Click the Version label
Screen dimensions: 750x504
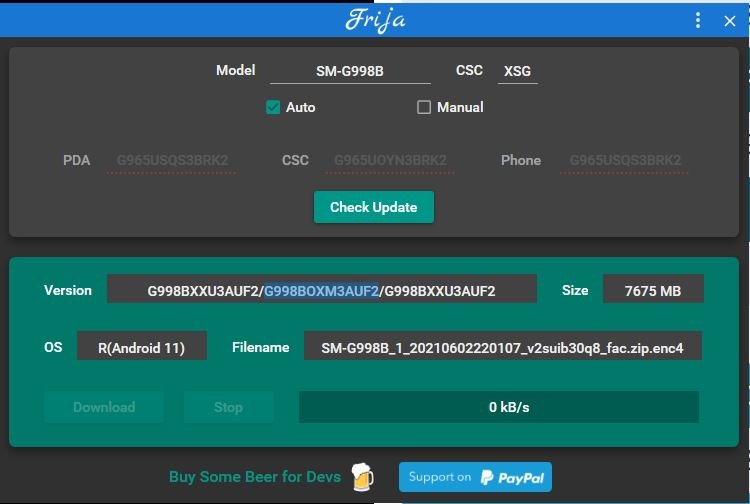tap(68, 290)
